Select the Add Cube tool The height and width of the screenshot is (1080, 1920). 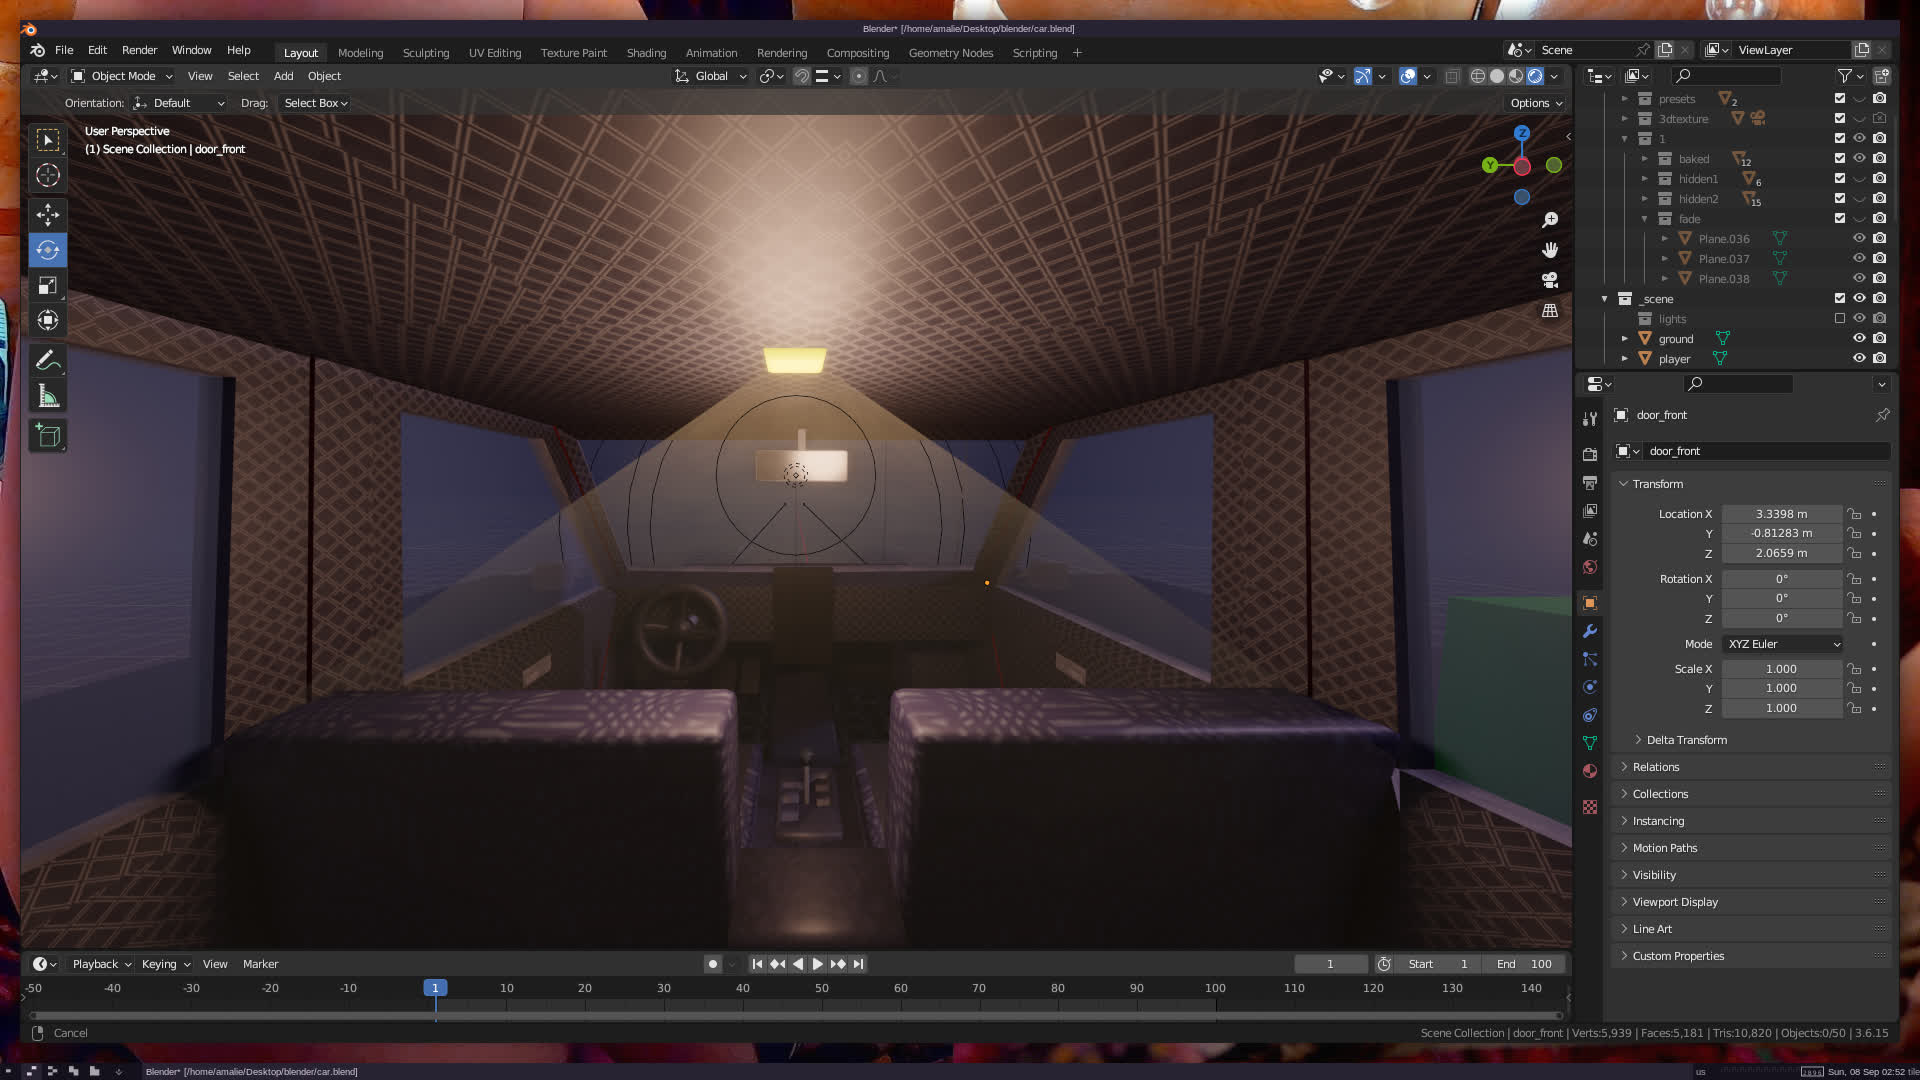47,436
